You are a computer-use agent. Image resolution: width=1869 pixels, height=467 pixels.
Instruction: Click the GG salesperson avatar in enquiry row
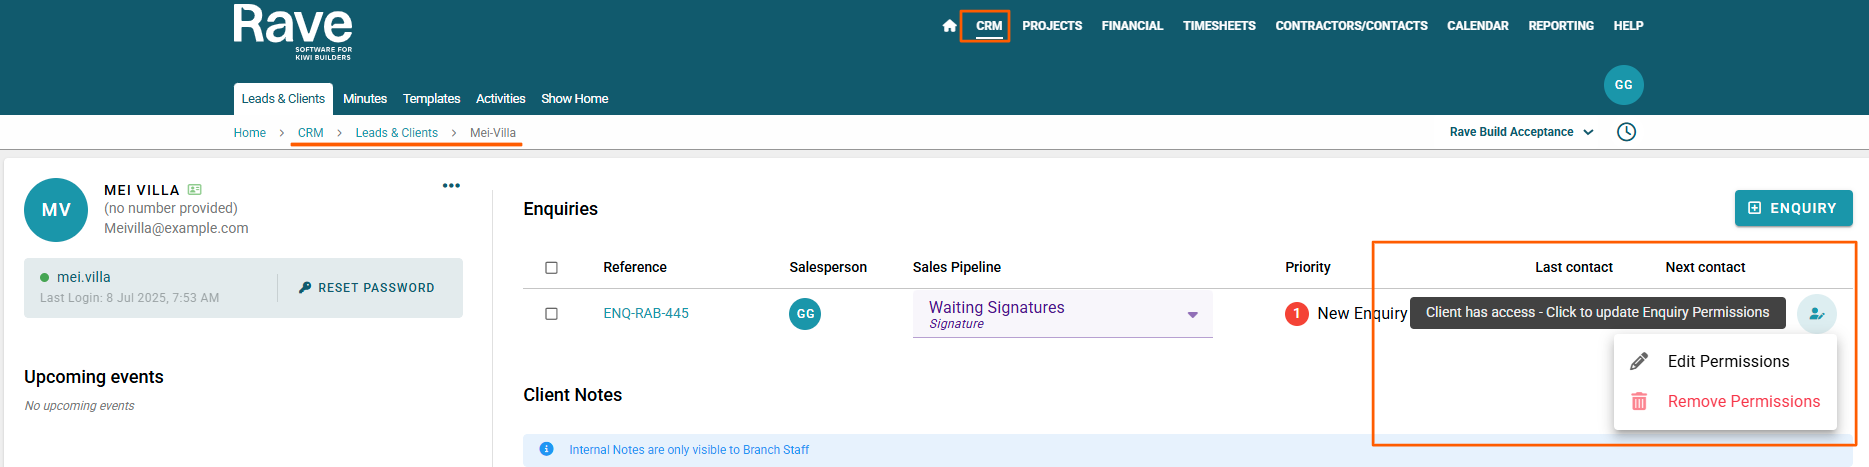pos(805,314)
